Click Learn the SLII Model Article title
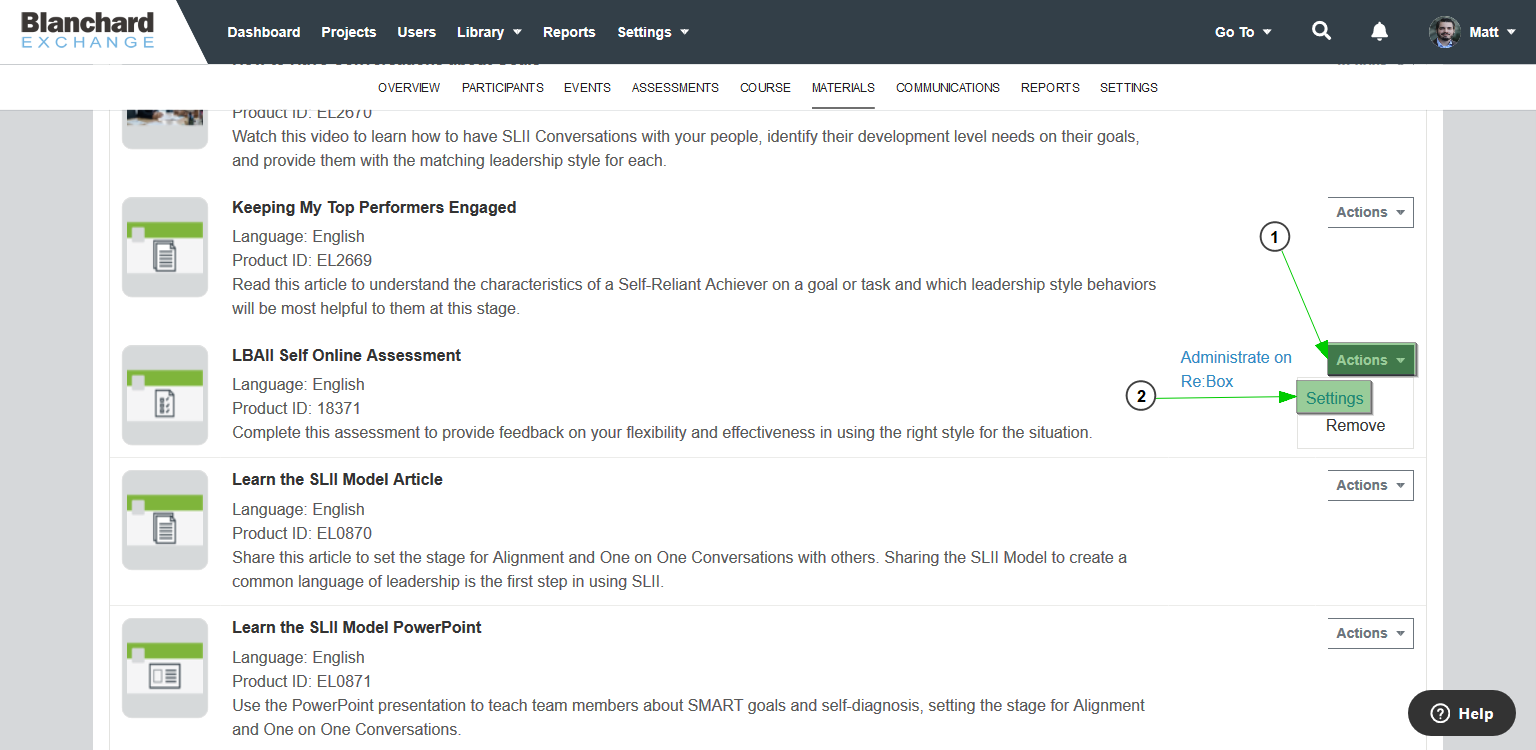Screen dimensions: 1536x750 point(337,479)
